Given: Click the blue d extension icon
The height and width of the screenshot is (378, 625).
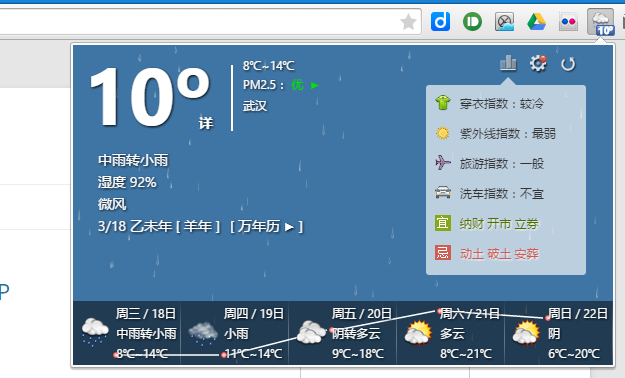Looking at the screenshot, I should pos(440,22).
